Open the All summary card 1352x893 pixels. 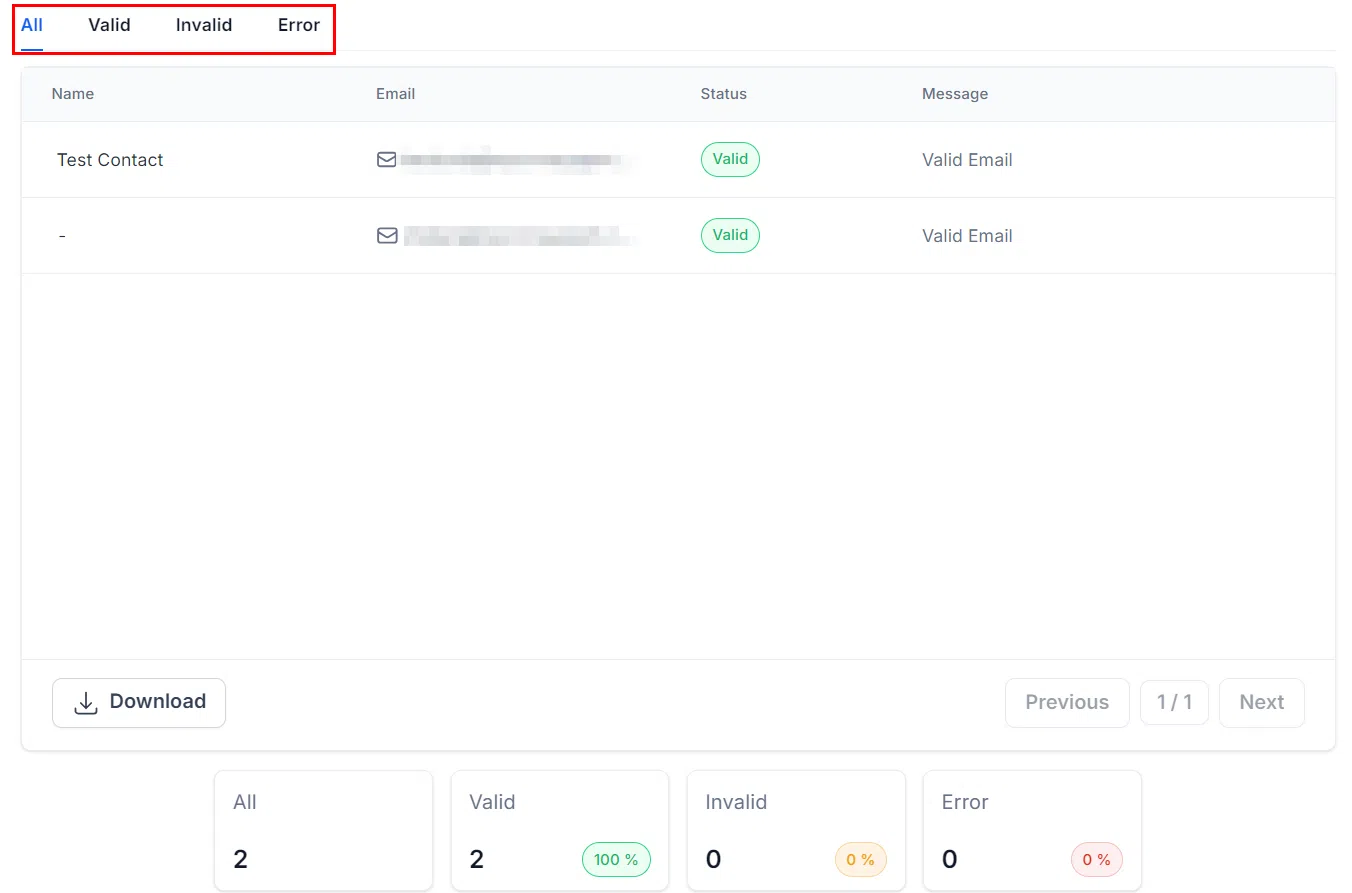[324, 830]
